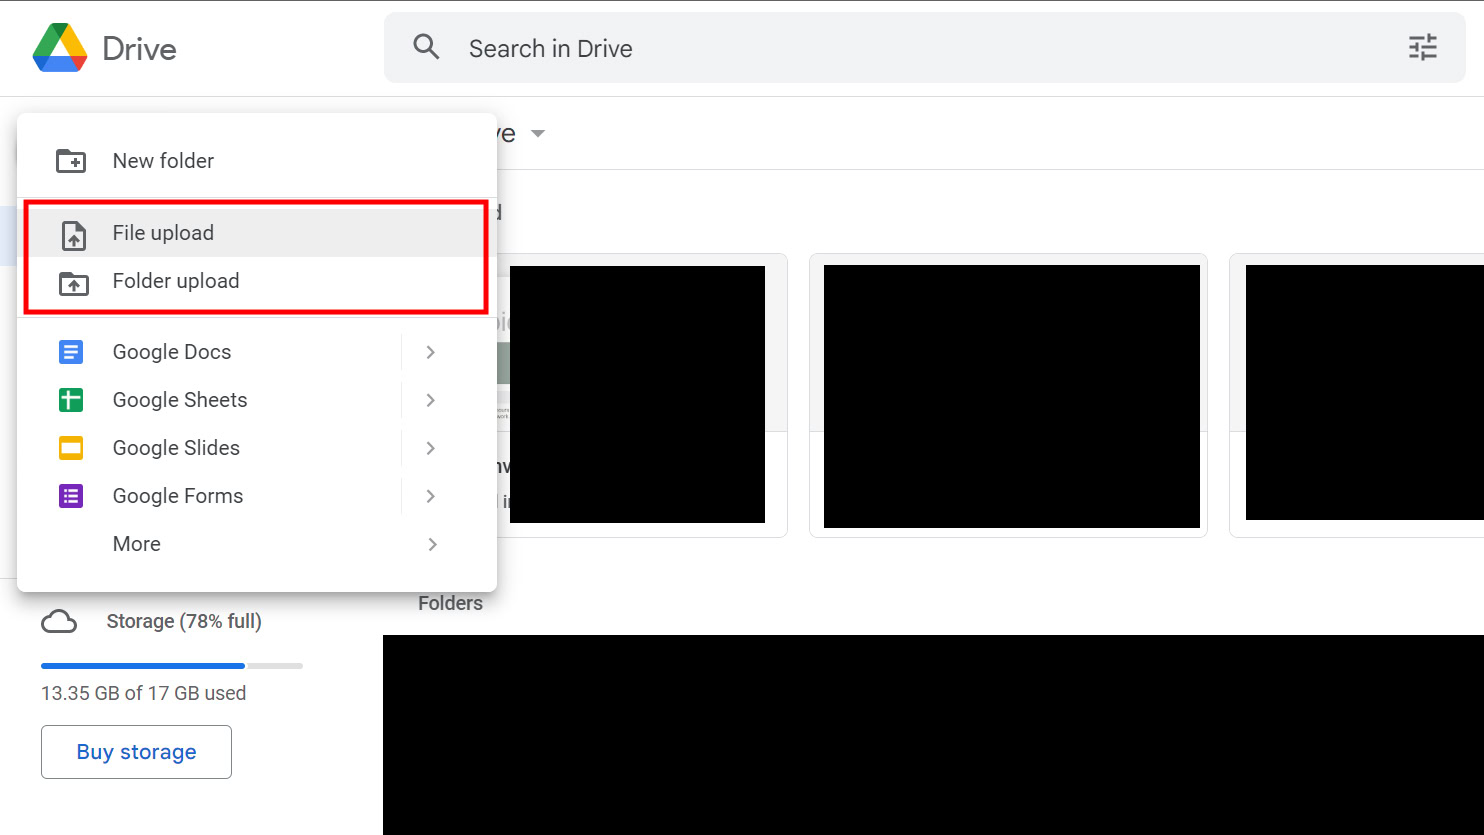
Task: Expand the Google Docs submenu arrow
Action: pos(431,352)
